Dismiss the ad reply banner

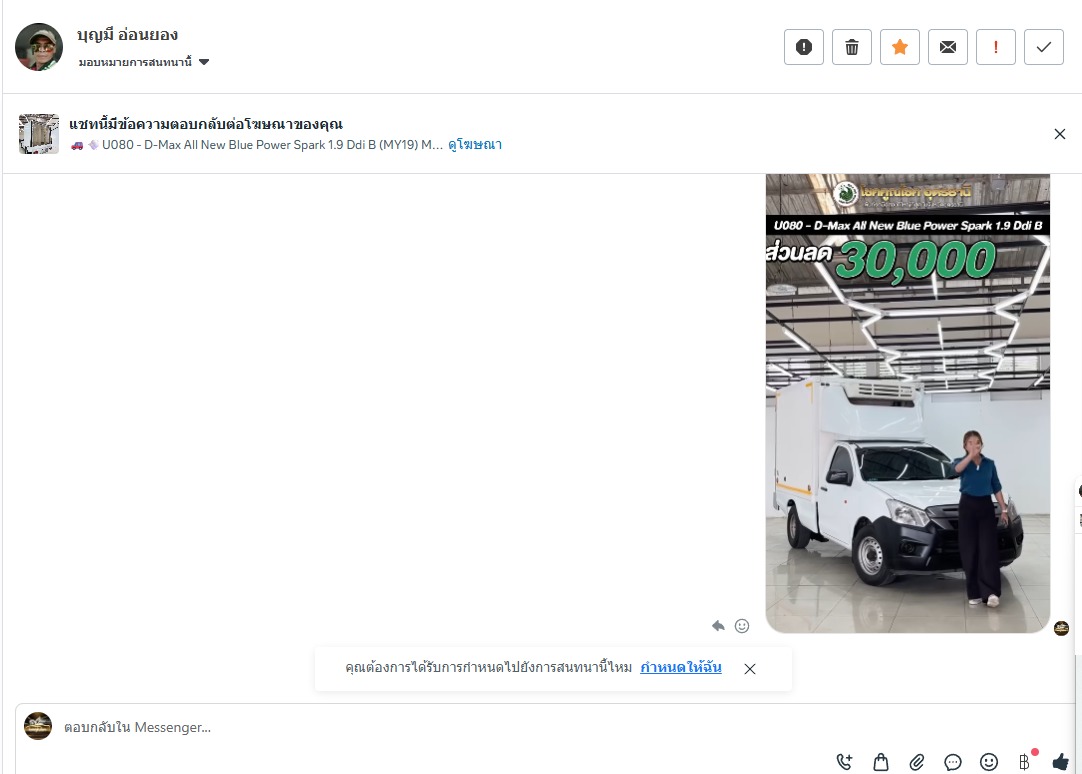[x=1059, y=134]
